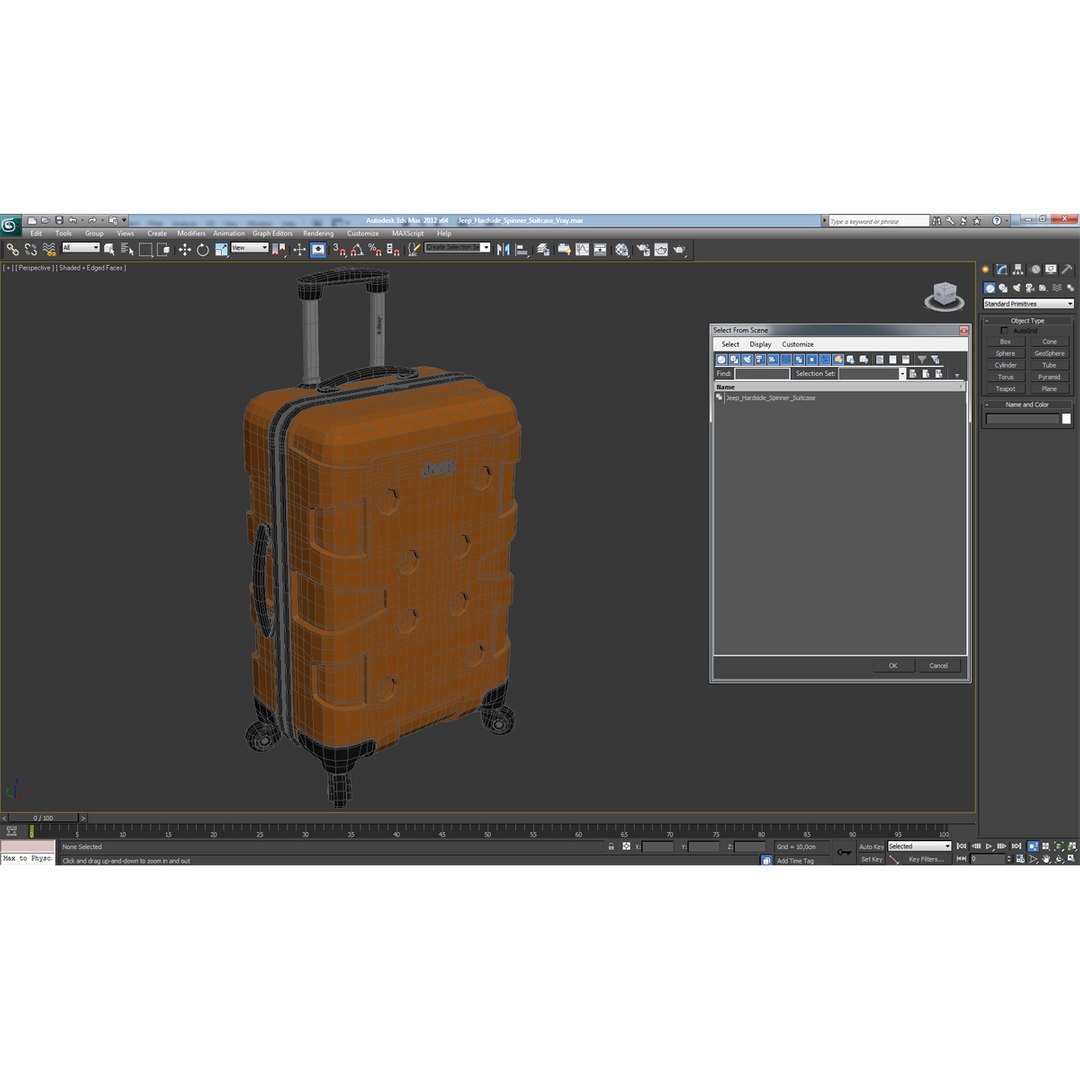This screenshot has height=1080, width=1080.
Task: Toggle Display Lights filter in Select From Scene
Action: (747, 360)
